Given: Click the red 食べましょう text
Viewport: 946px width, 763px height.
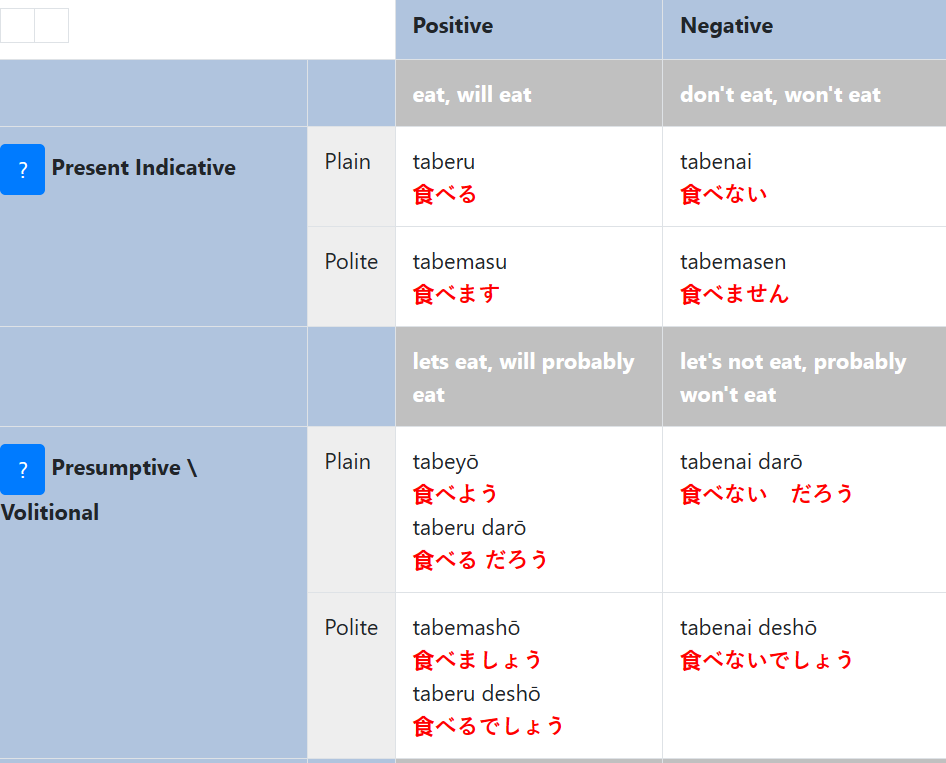Looking at the screenshot, I should point(477,660).
